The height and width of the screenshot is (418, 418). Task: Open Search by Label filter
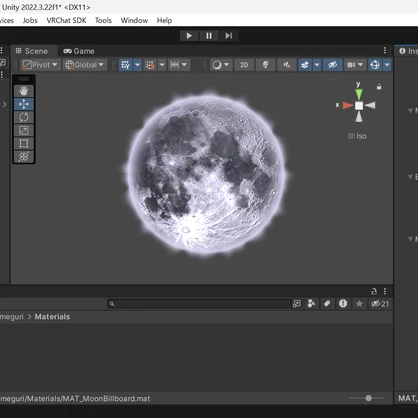tap(327, 304)
